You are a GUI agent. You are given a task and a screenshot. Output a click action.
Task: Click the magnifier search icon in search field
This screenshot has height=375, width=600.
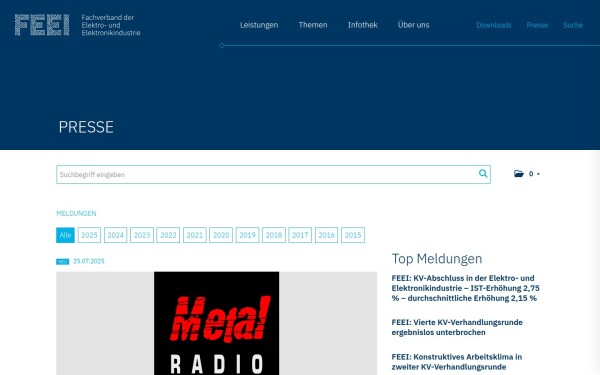[483, 174]
